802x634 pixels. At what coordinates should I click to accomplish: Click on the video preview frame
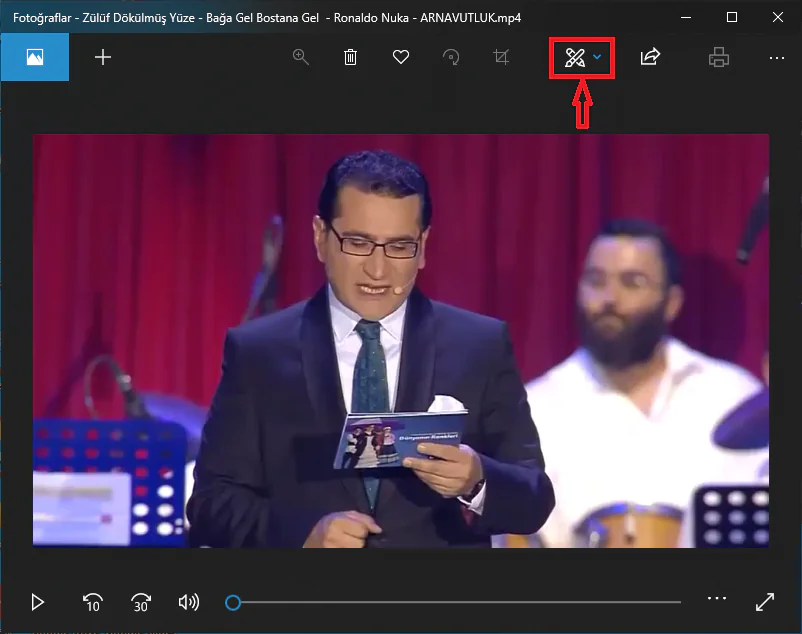401,341
